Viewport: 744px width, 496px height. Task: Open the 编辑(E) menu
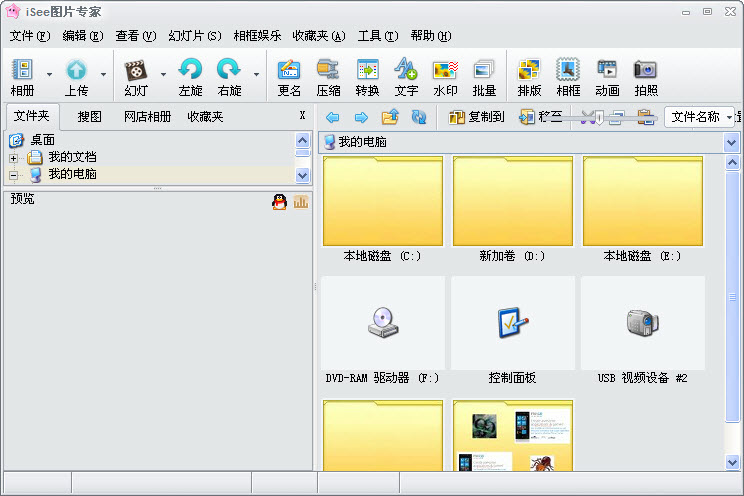(x=83, y=36)
